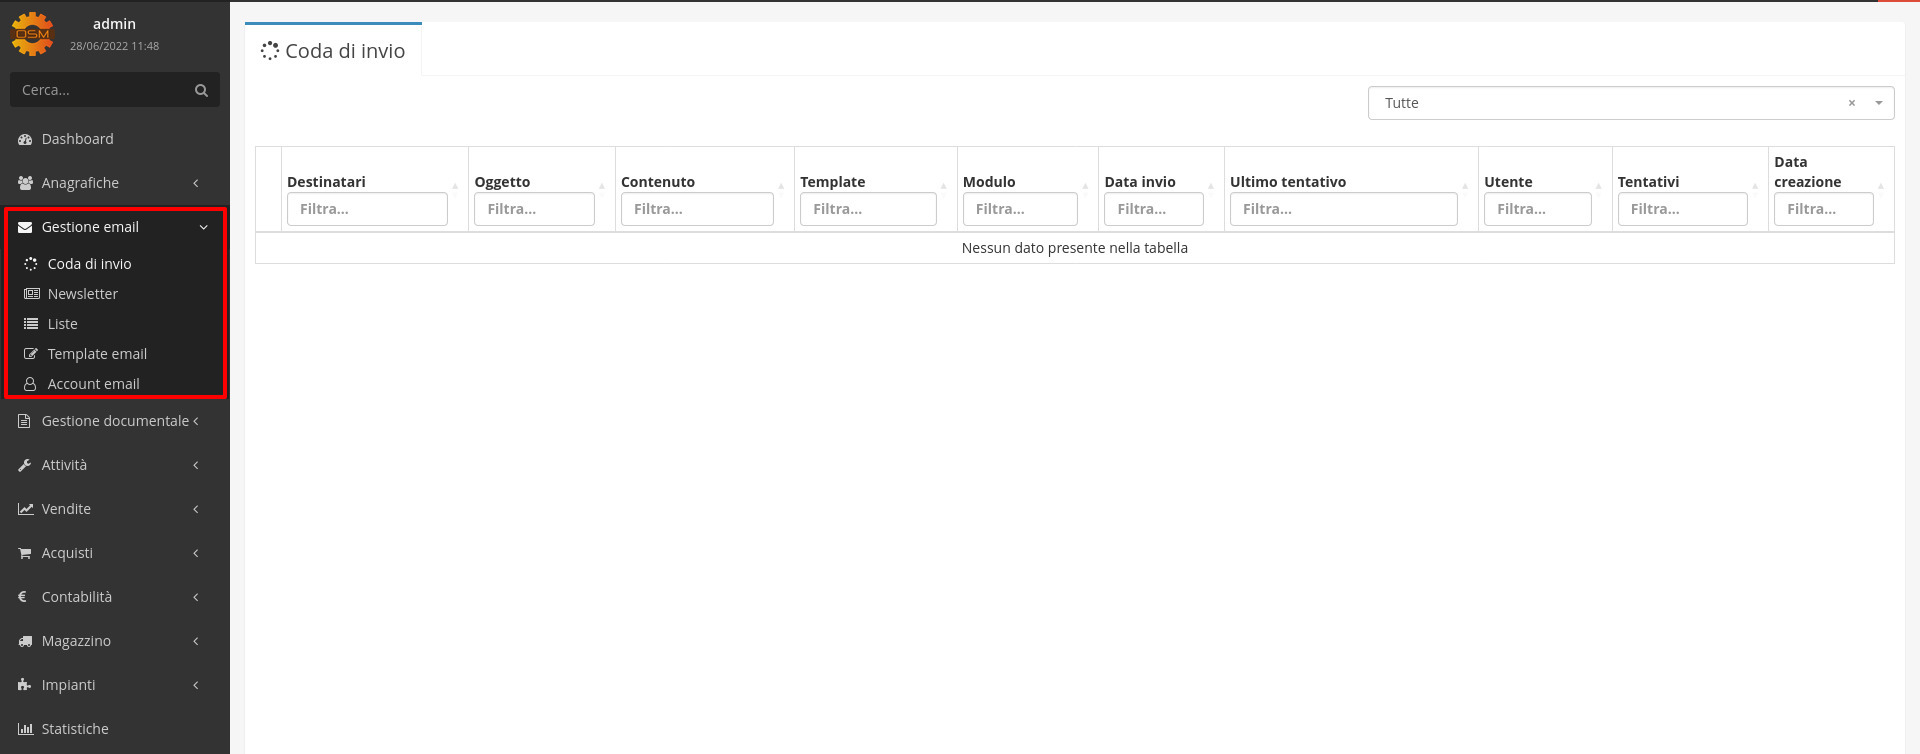
Task: Click the Newsletter icon in the submenu
Action: 31,294
